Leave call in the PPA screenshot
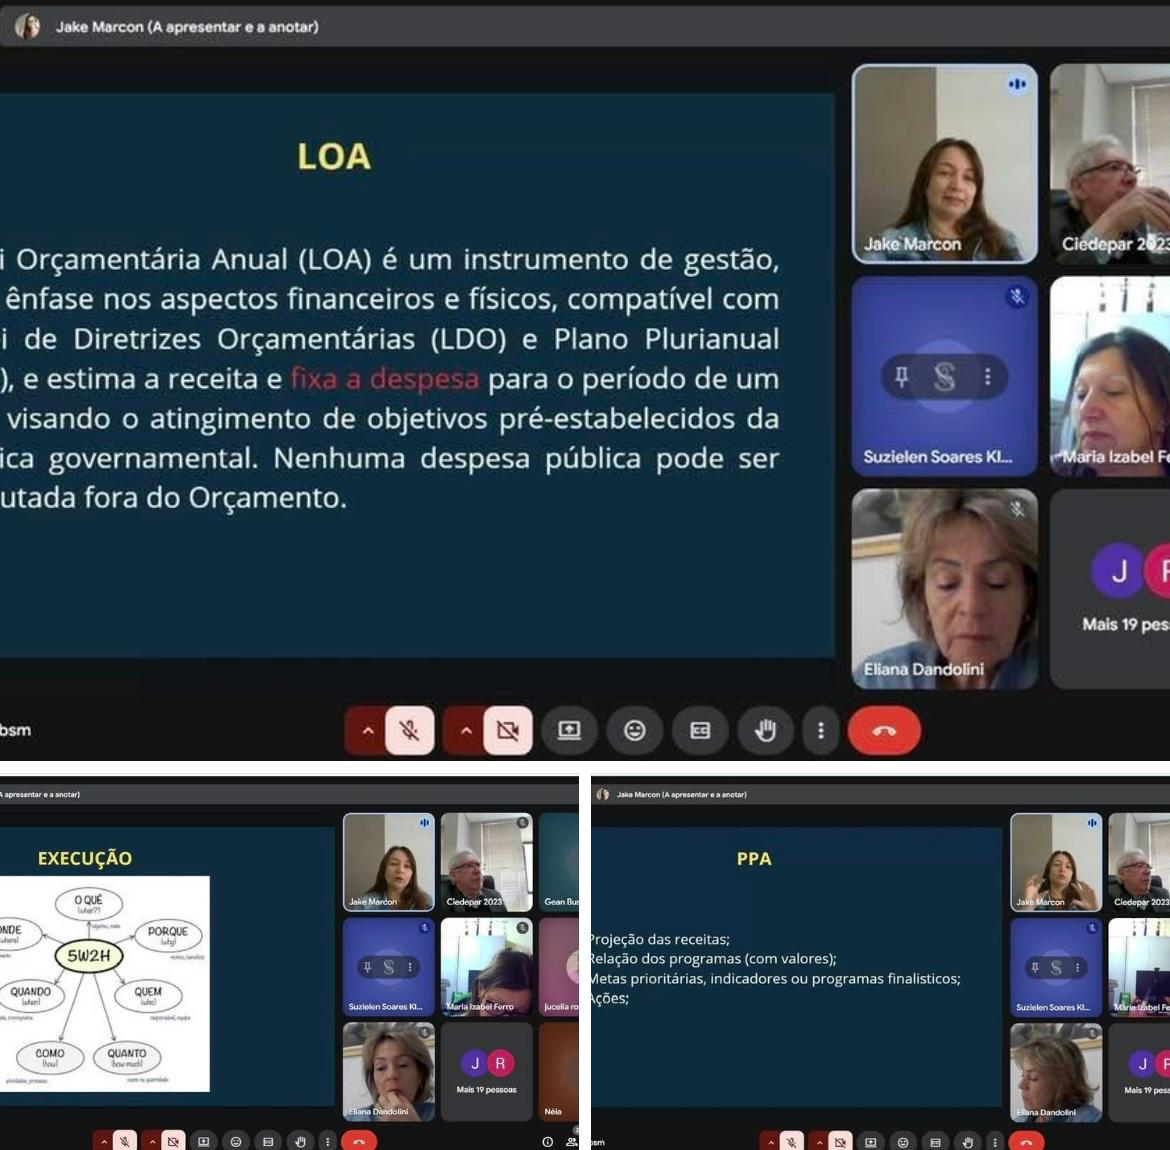The image size is (1170, 1150). 1026,1141
